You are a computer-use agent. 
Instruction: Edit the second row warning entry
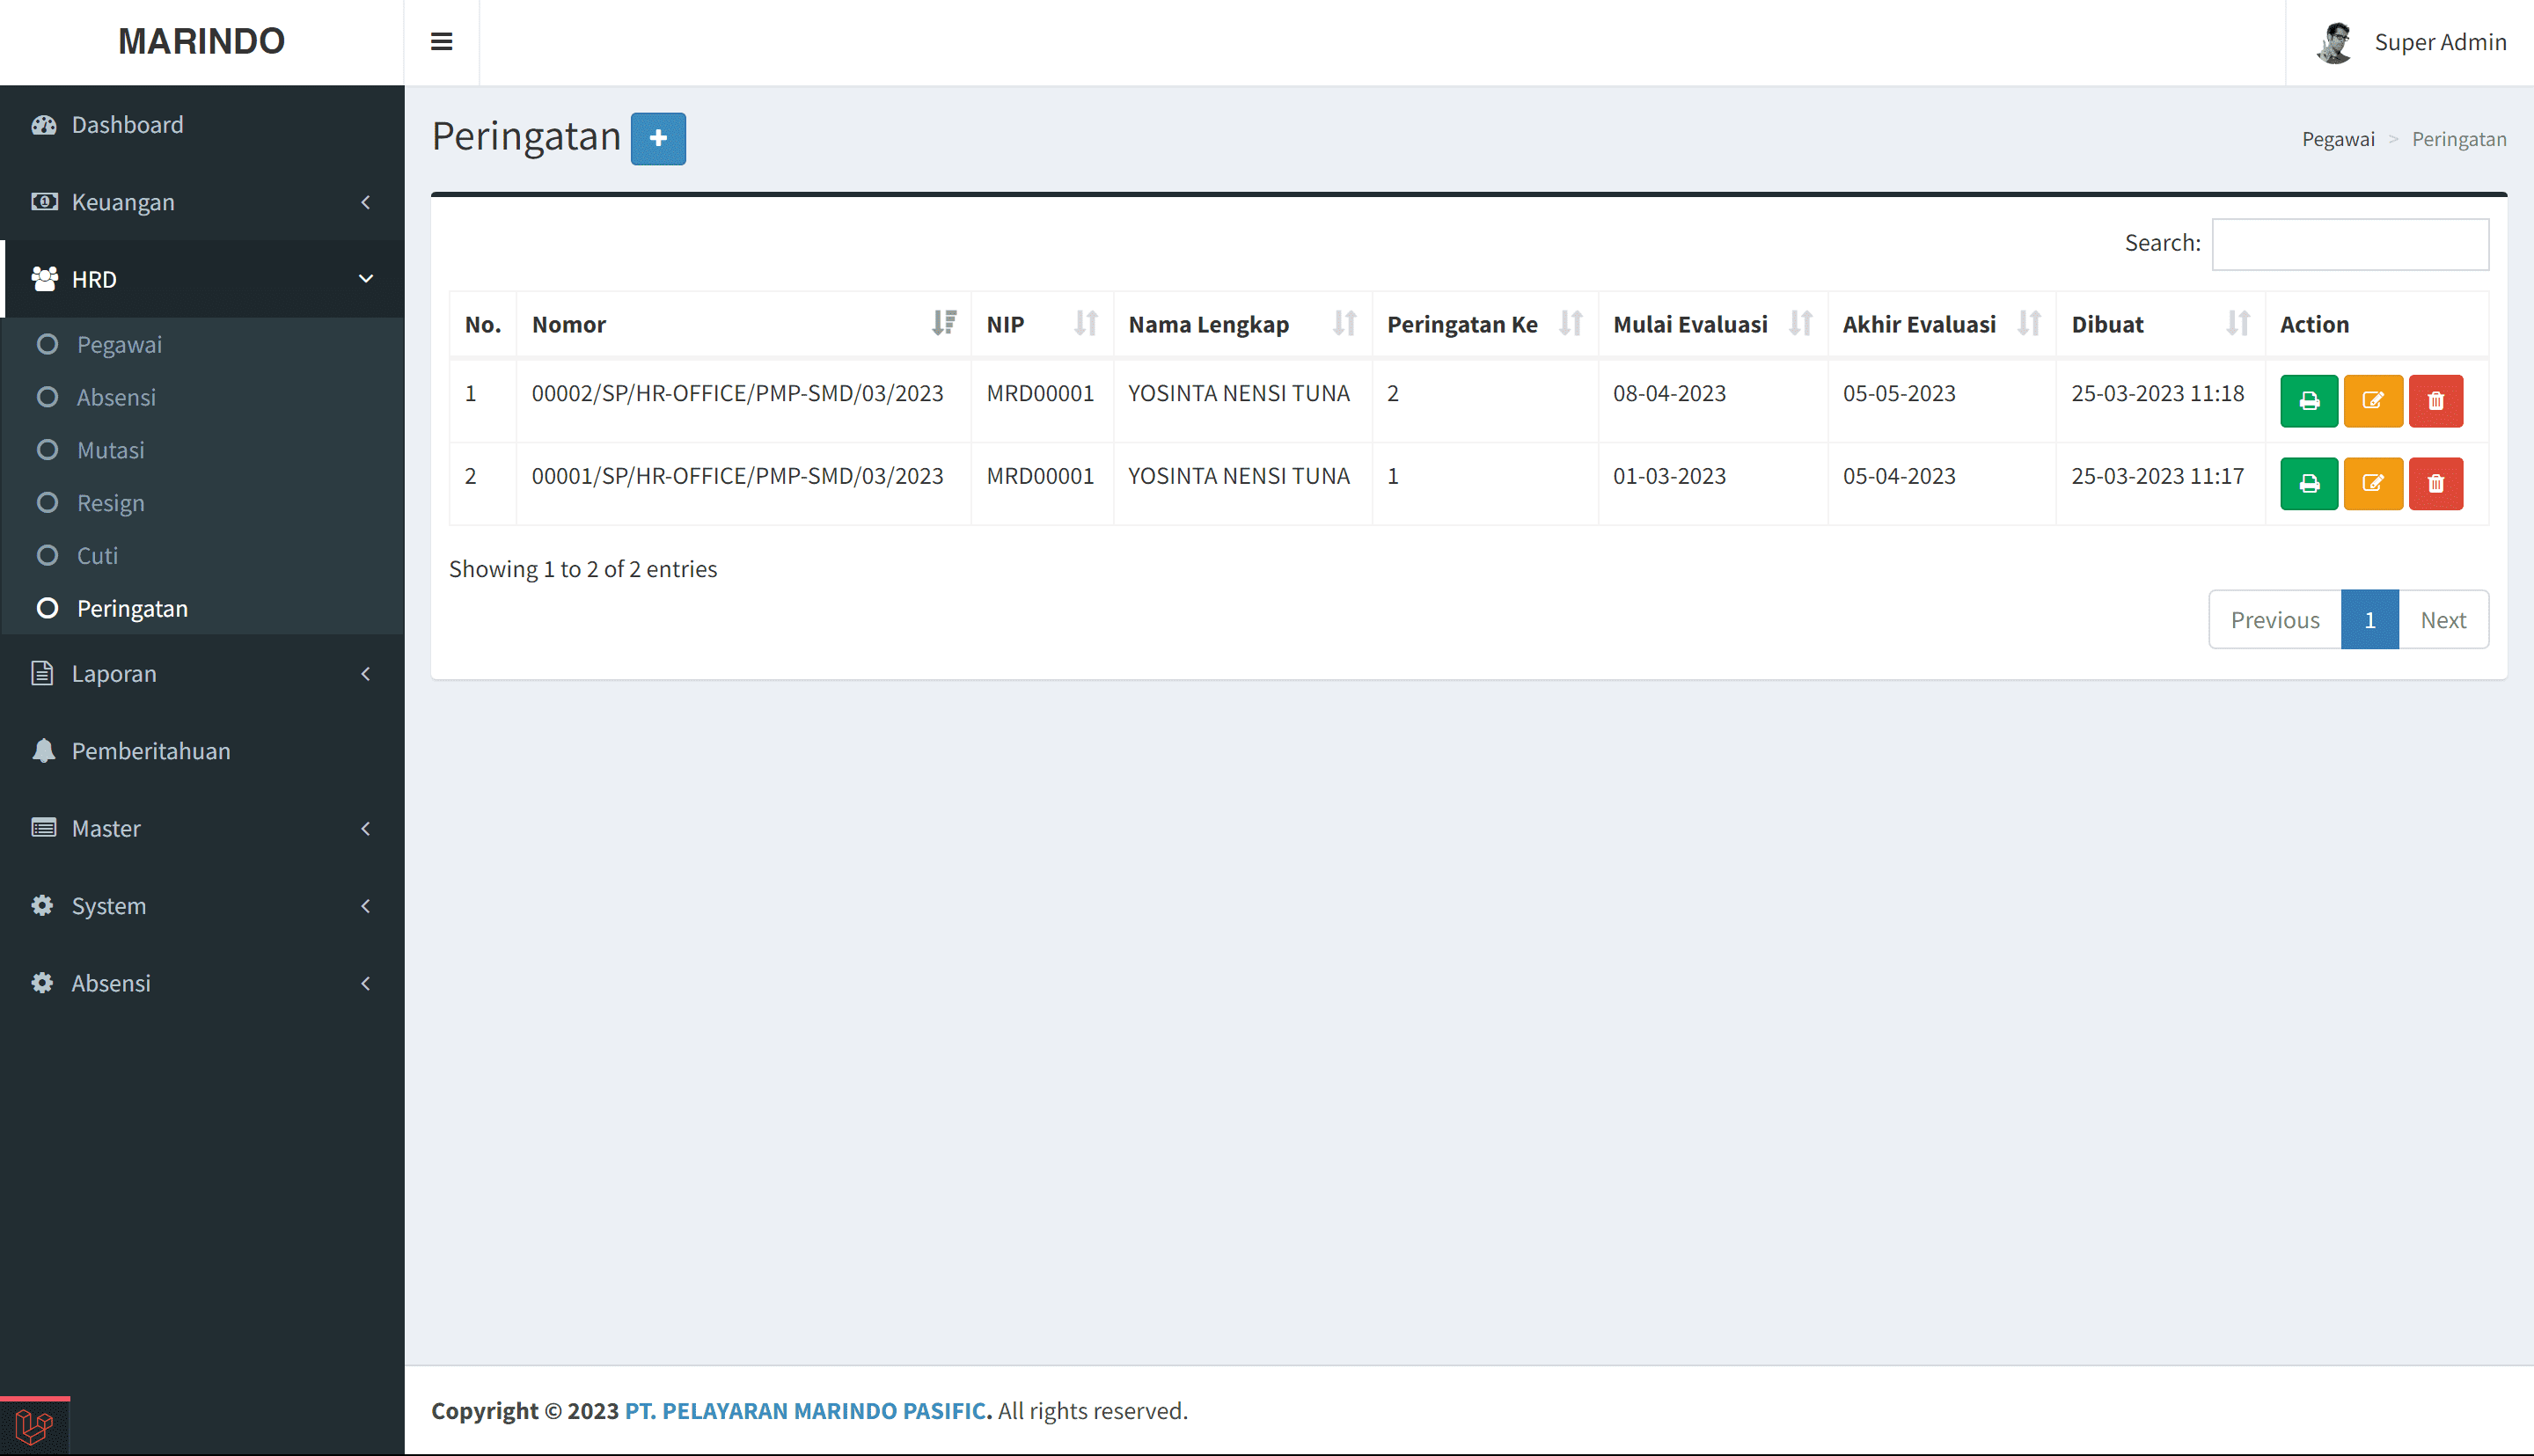click(2372, 484)
